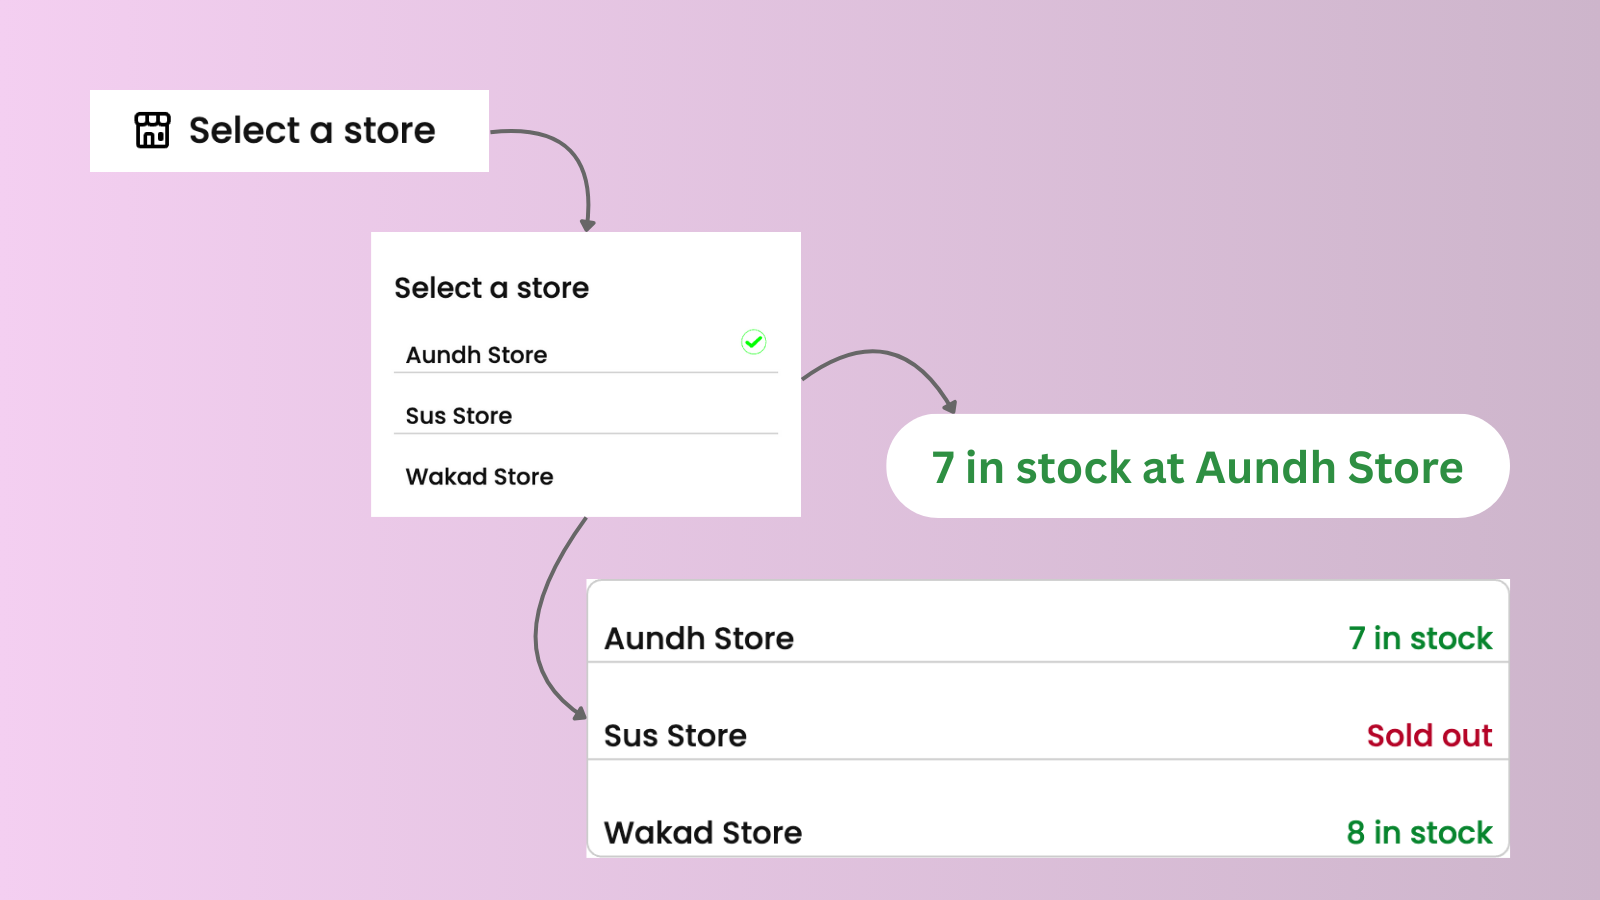The height and width of the screenshot is (900, 1600).
Task: Click the curved arrow pointing to the stock badge
Action: (x=880, y=353)
